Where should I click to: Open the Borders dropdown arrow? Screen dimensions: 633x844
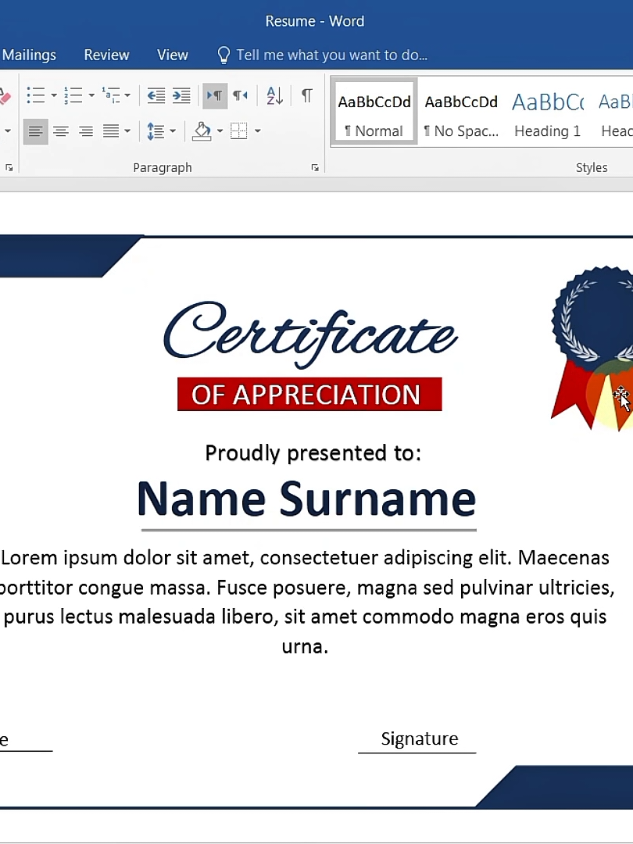click(x=257, y=131)
